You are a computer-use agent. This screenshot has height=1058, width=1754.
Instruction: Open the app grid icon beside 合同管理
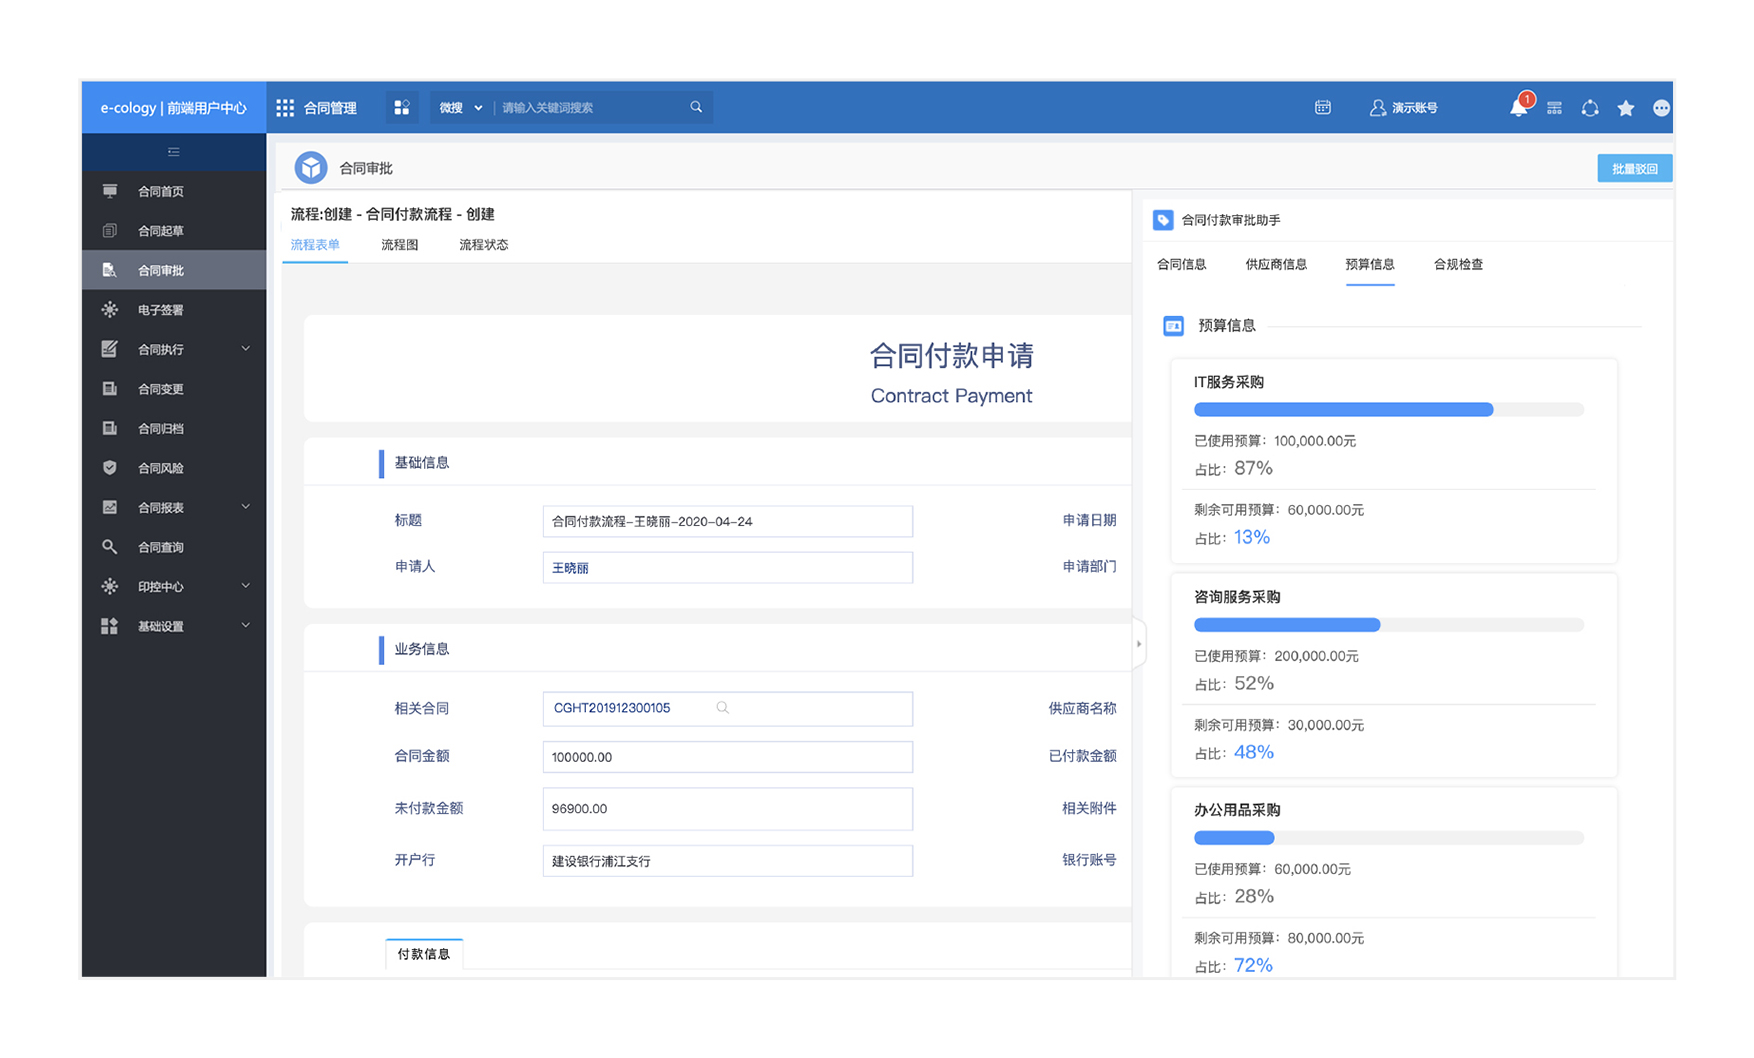pyautogui.click(x=285, y=108)
